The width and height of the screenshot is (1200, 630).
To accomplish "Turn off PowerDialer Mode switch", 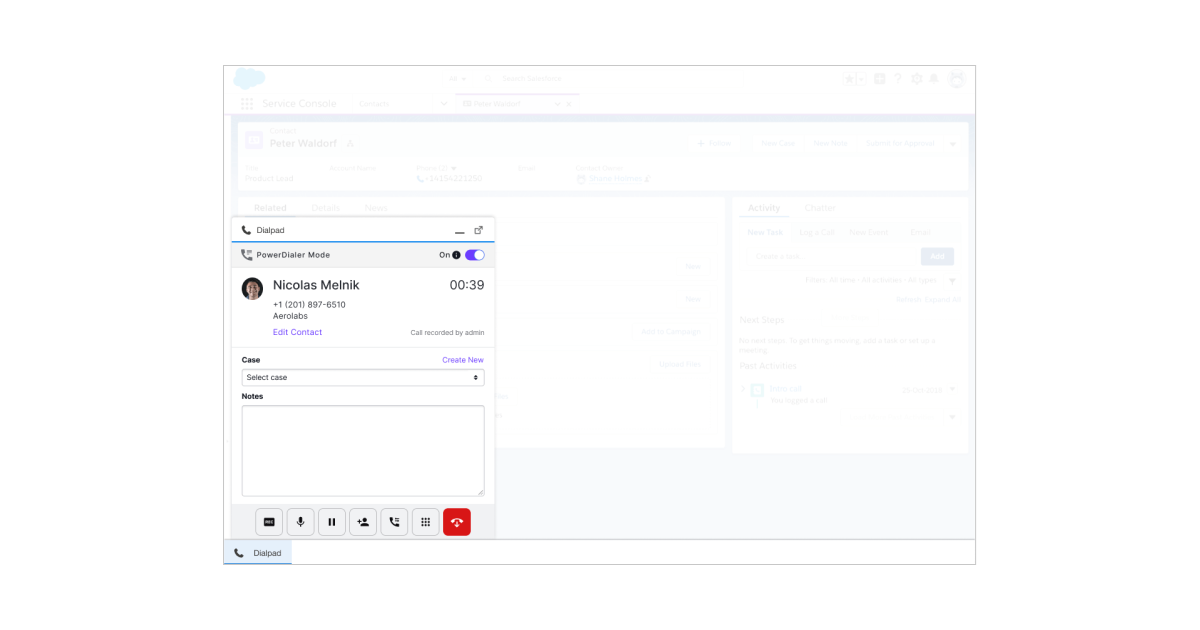I will (475, 255).
